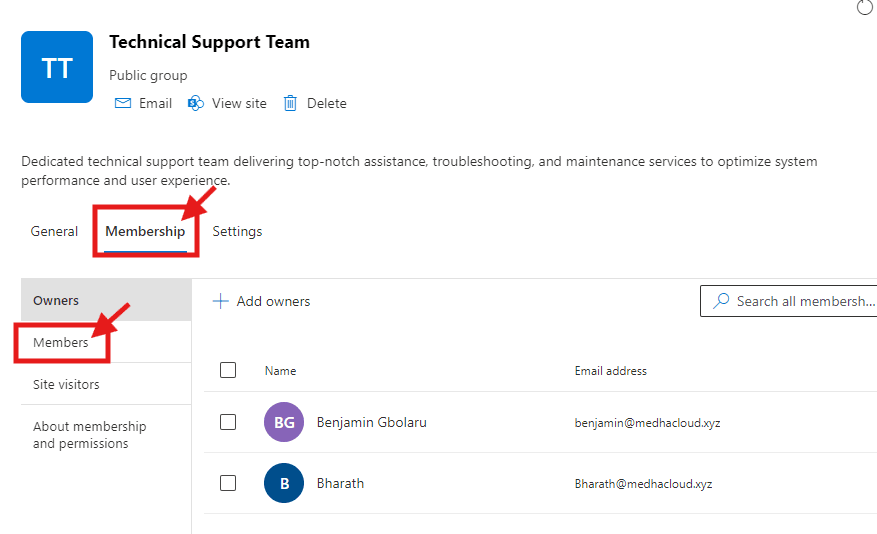Toggle the select-all checkbox in header
The width and height of the screenshot is (877, 534).
pyautogui.click(x=228, y=370)
